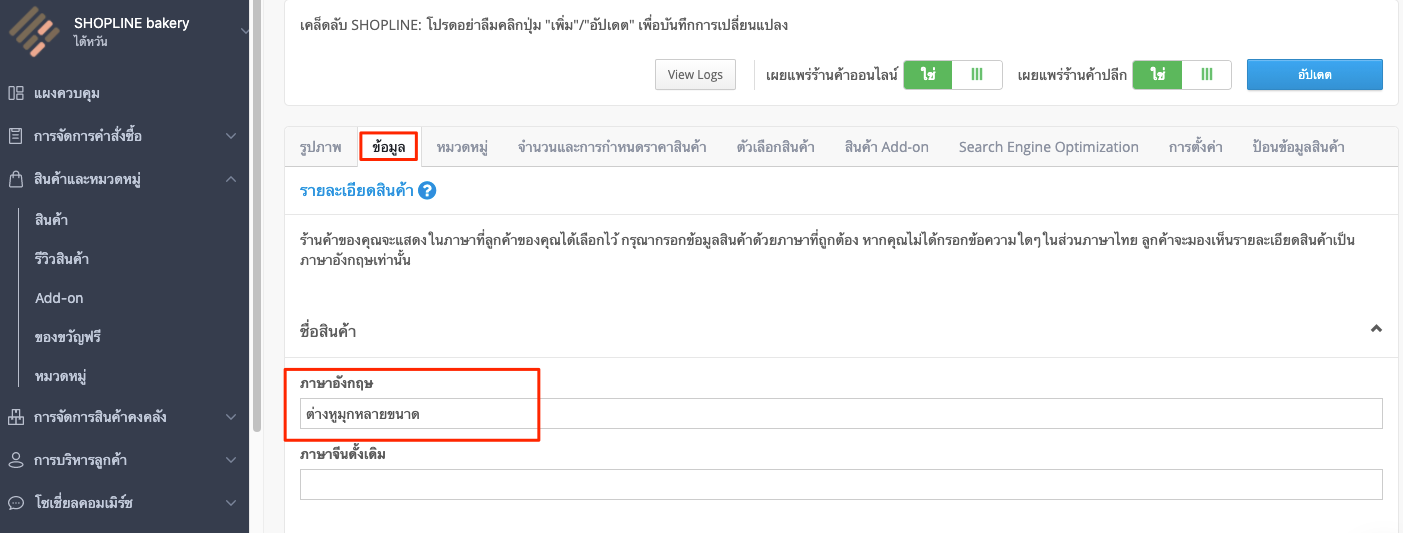1403x533 pixels.
Task: Click the shopping bag icon for สินค้าและหมวดหมู่
Action: click(16, 179)
